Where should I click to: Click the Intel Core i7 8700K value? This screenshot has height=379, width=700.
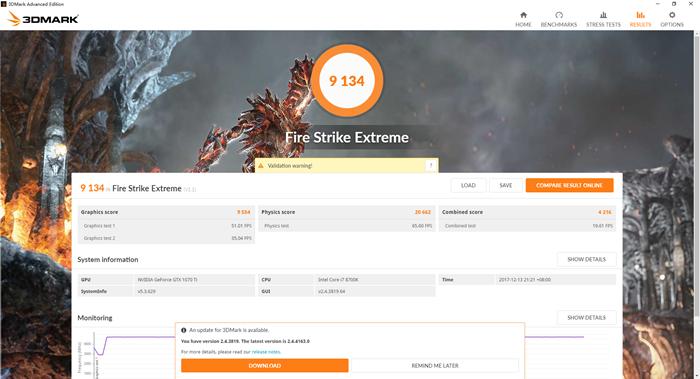point(338,279)
